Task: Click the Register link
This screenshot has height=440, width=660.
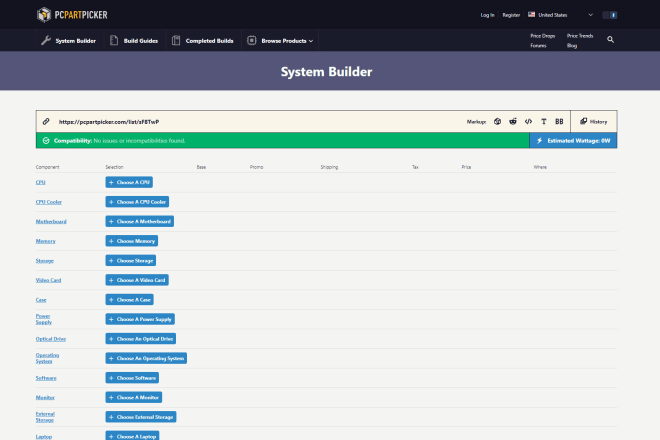Action: click(x=511, y=15)
